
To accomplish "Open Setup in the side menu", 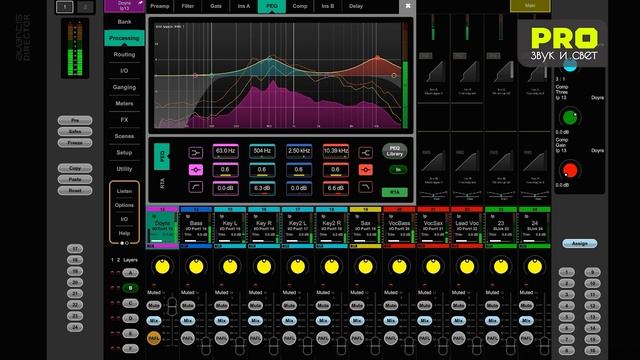I will coord(124,152).
